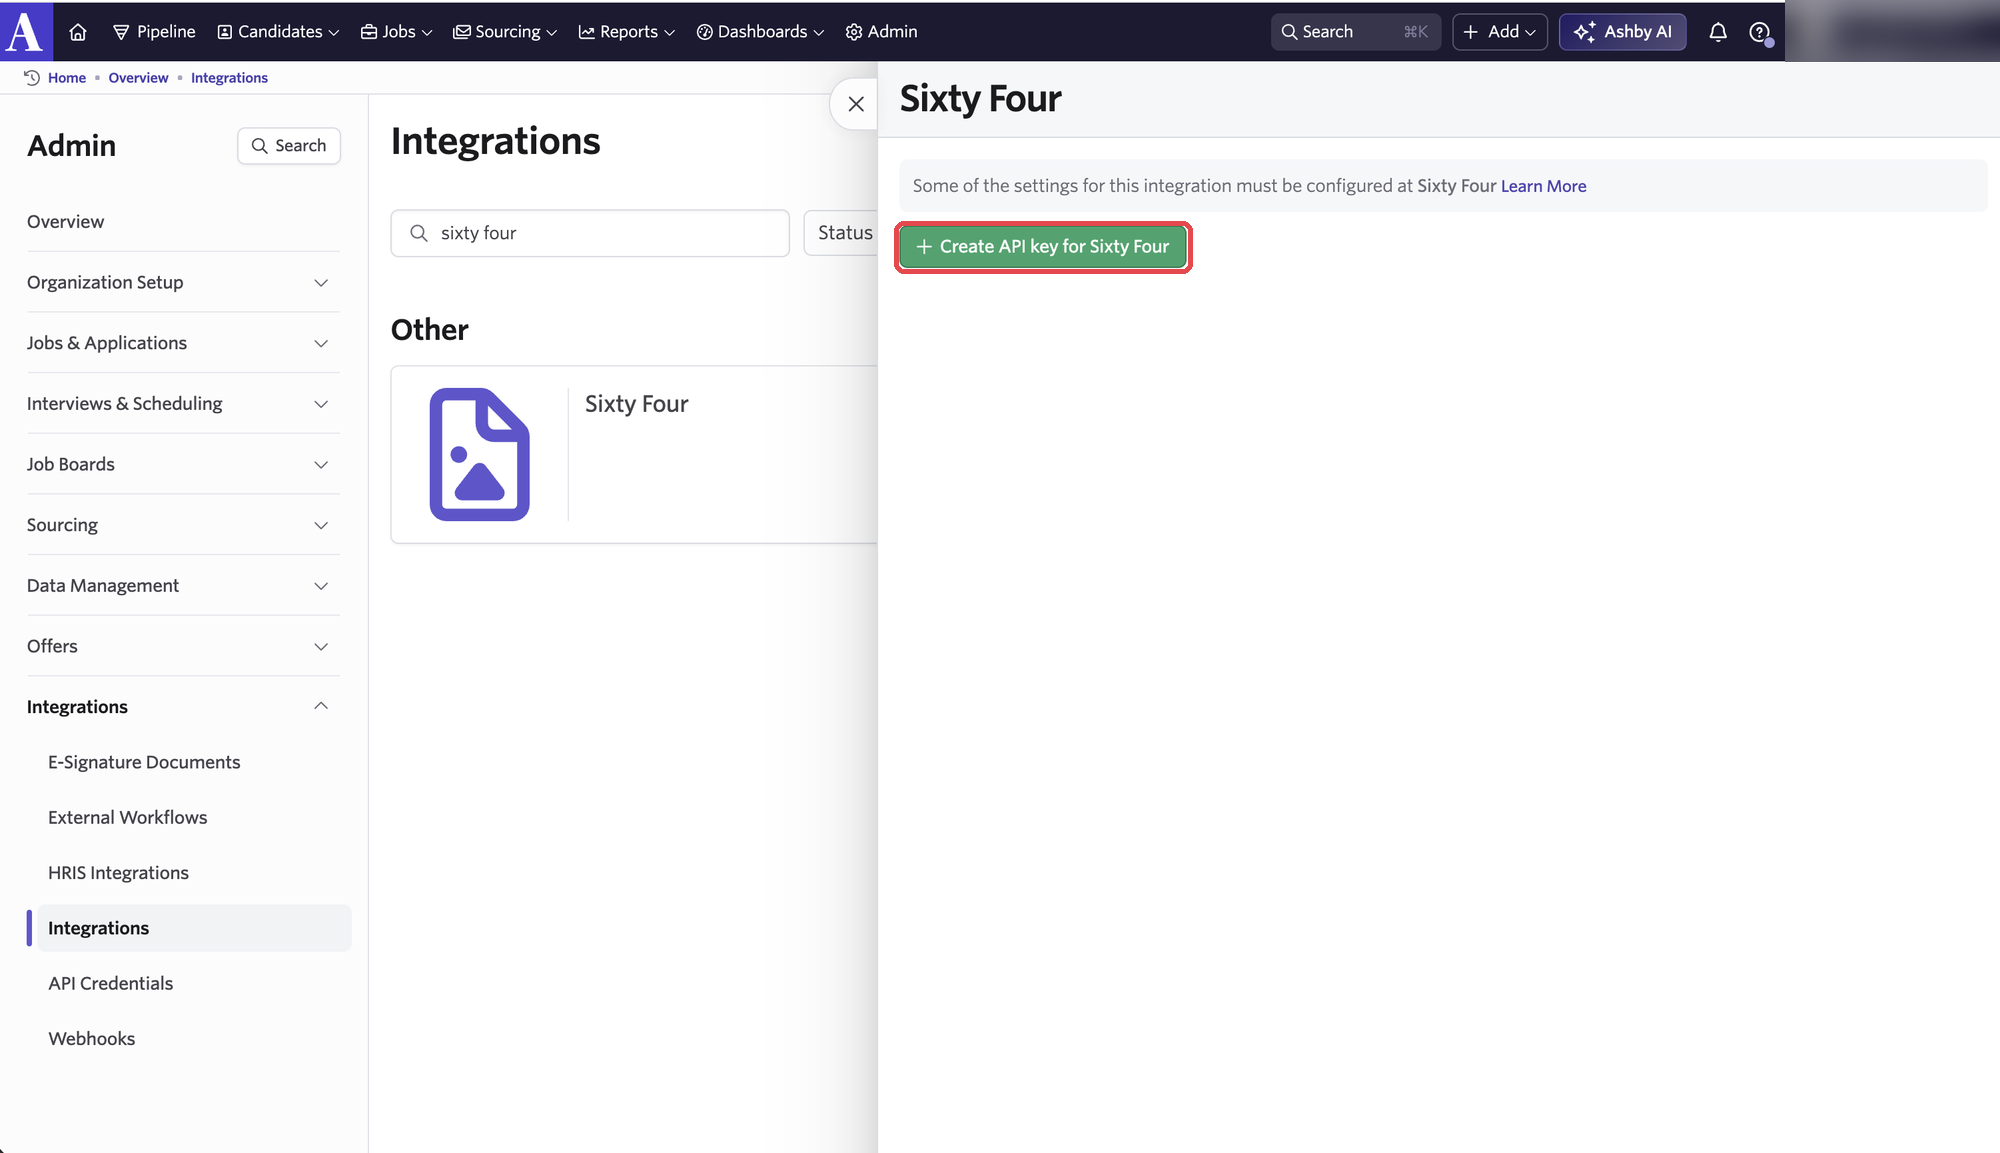
Task: Expand the Sourcing sidebar section
Action: (183, 525)
